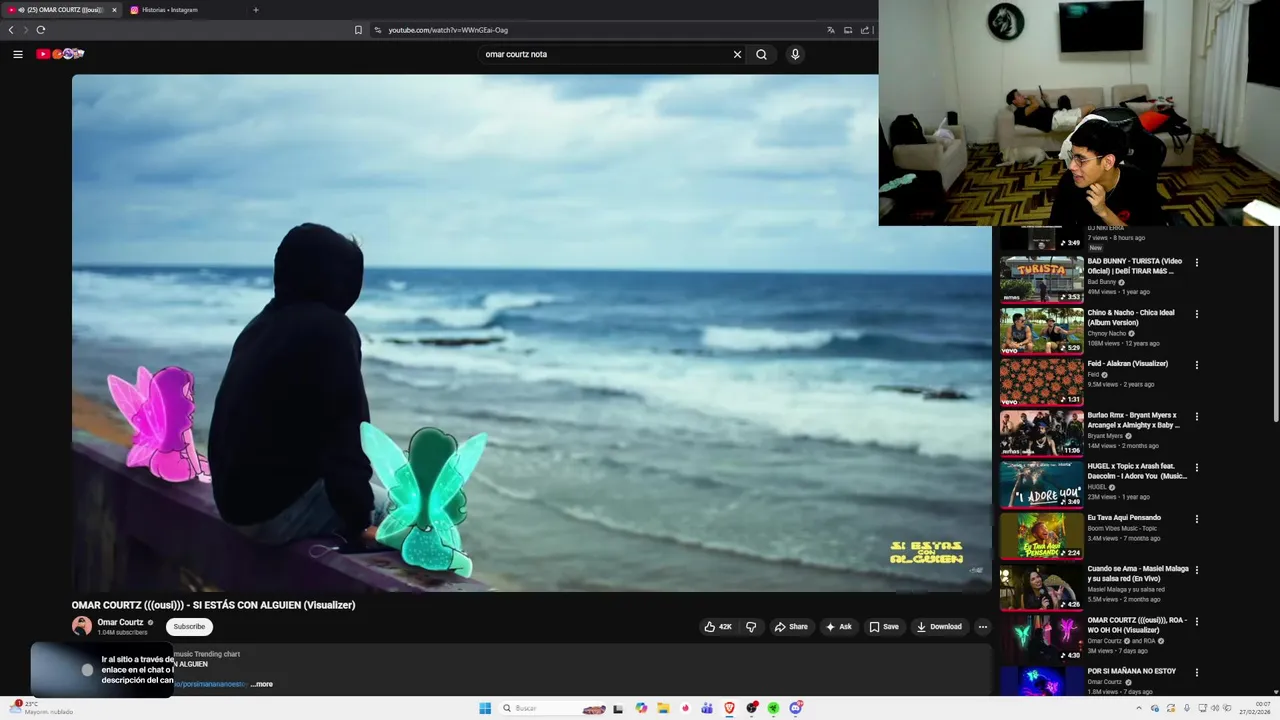Expand description with ...more

point(262,684)
